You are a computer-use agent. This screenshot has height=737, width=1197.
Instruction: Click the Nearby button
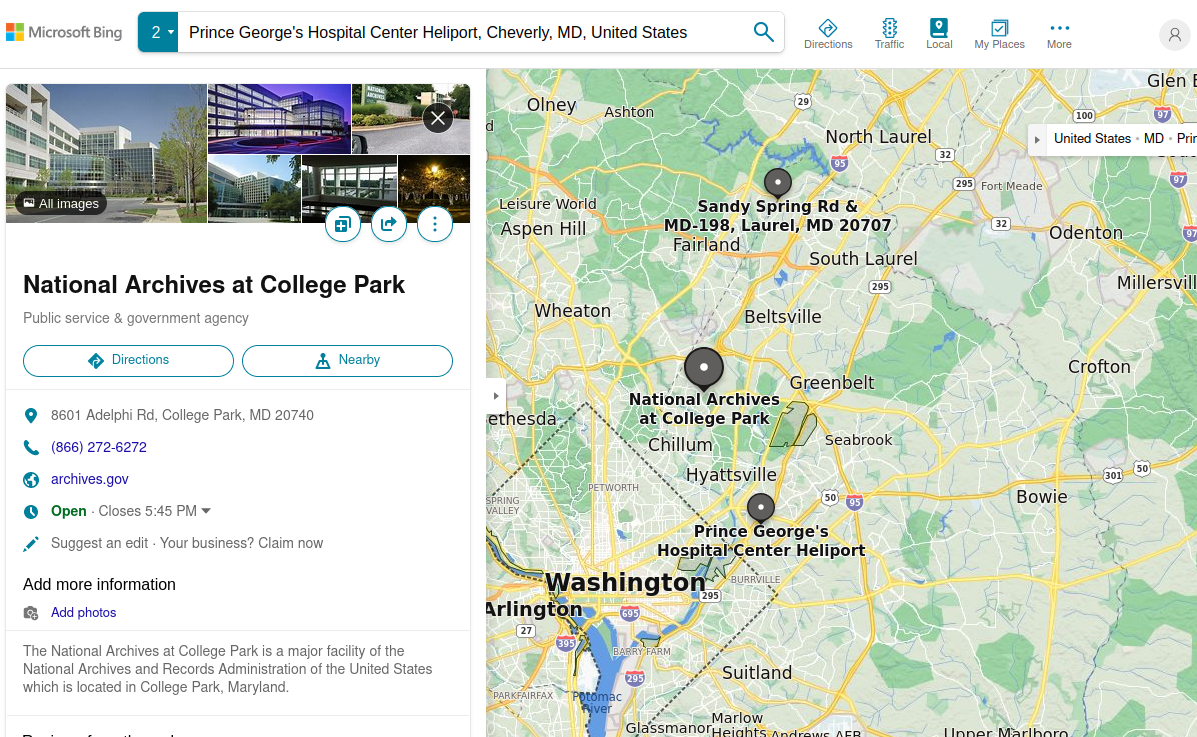(x=347, y=360)
